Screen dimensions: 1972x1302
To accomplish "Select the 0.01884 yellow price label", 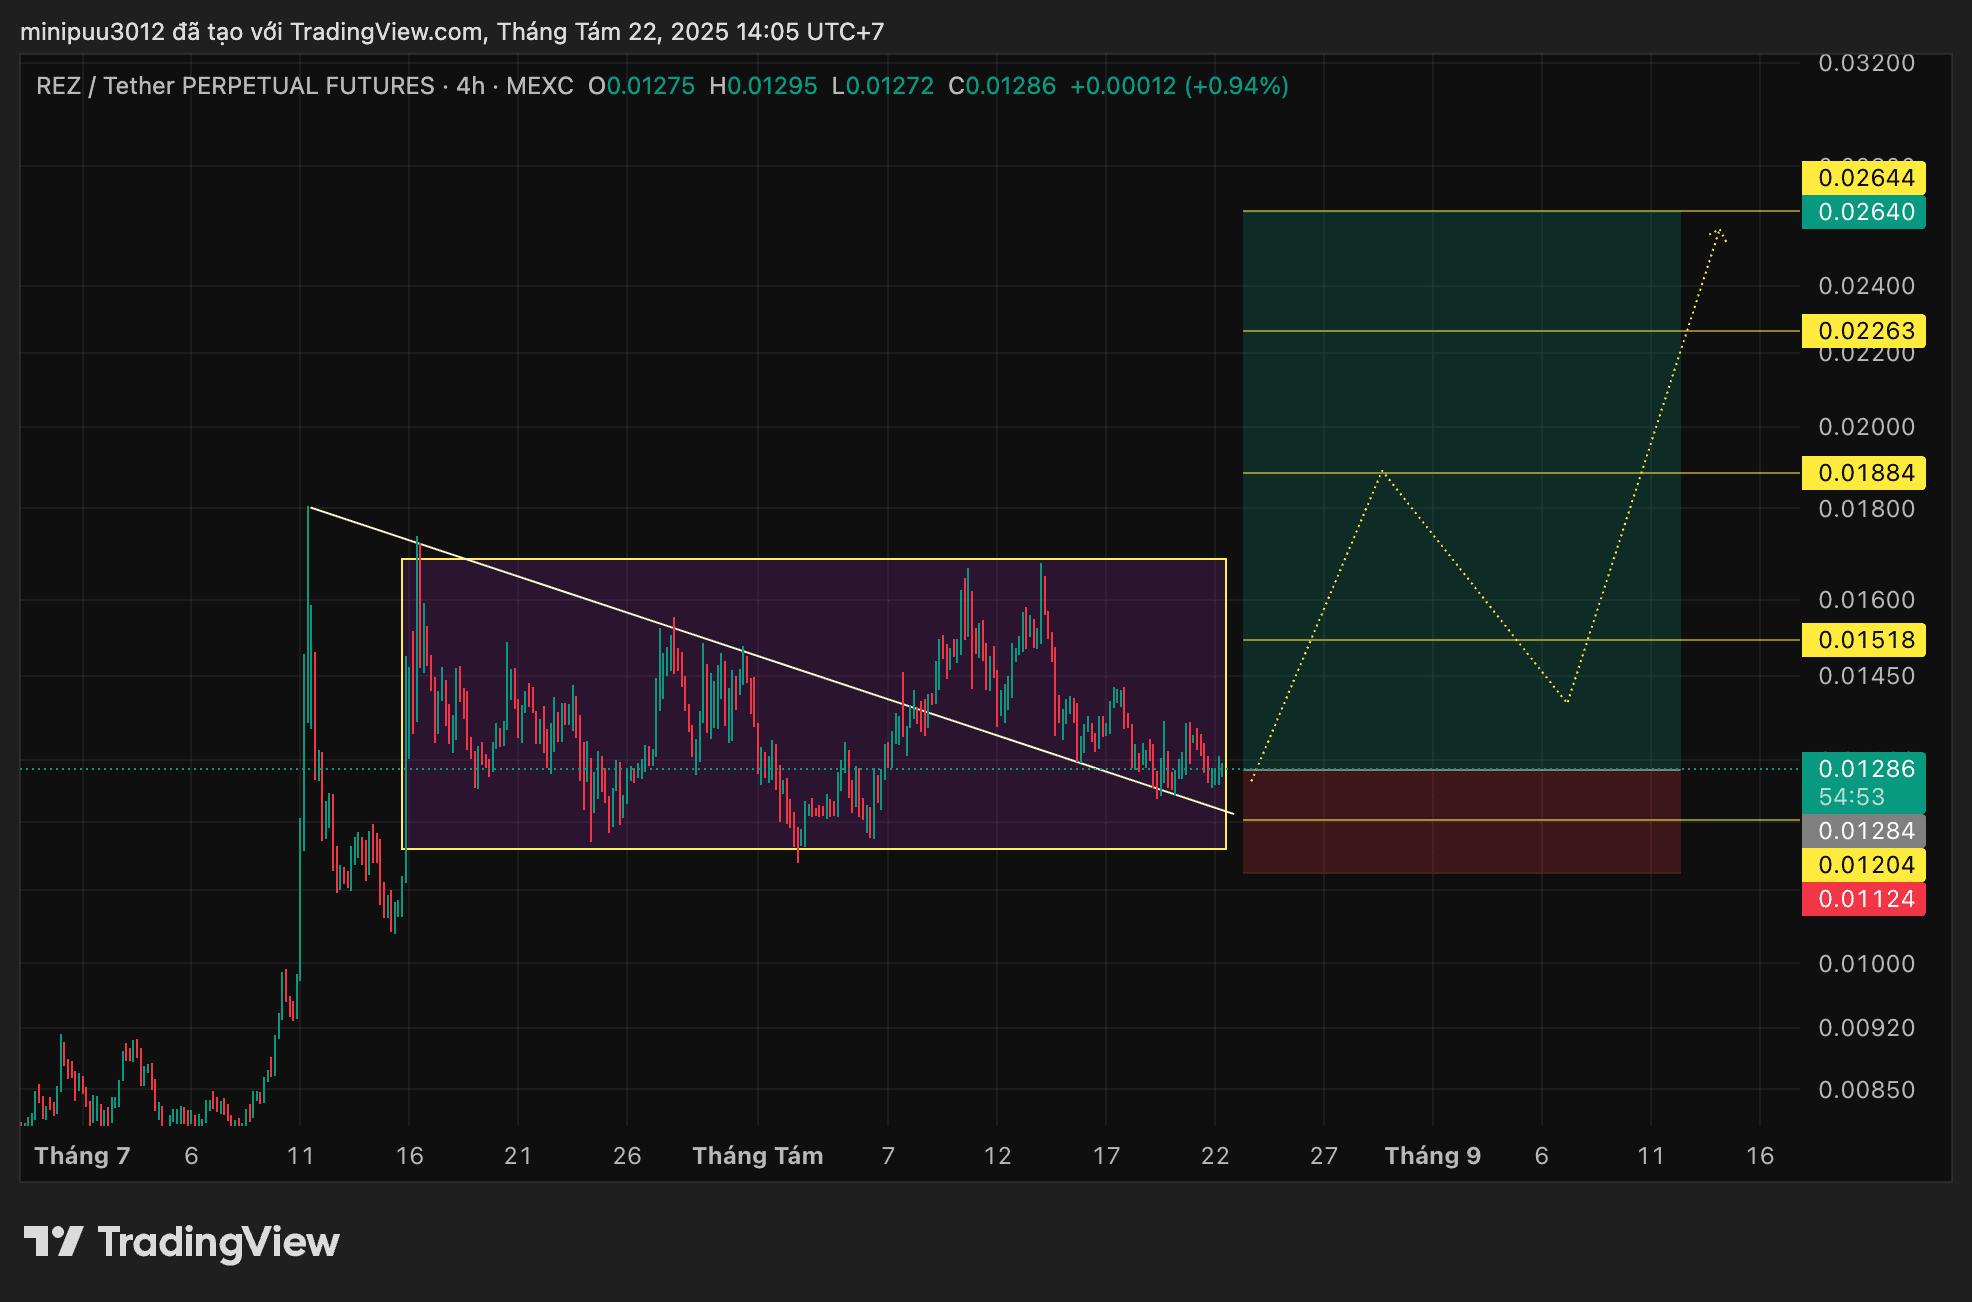I will click(x=1864, y=473).
